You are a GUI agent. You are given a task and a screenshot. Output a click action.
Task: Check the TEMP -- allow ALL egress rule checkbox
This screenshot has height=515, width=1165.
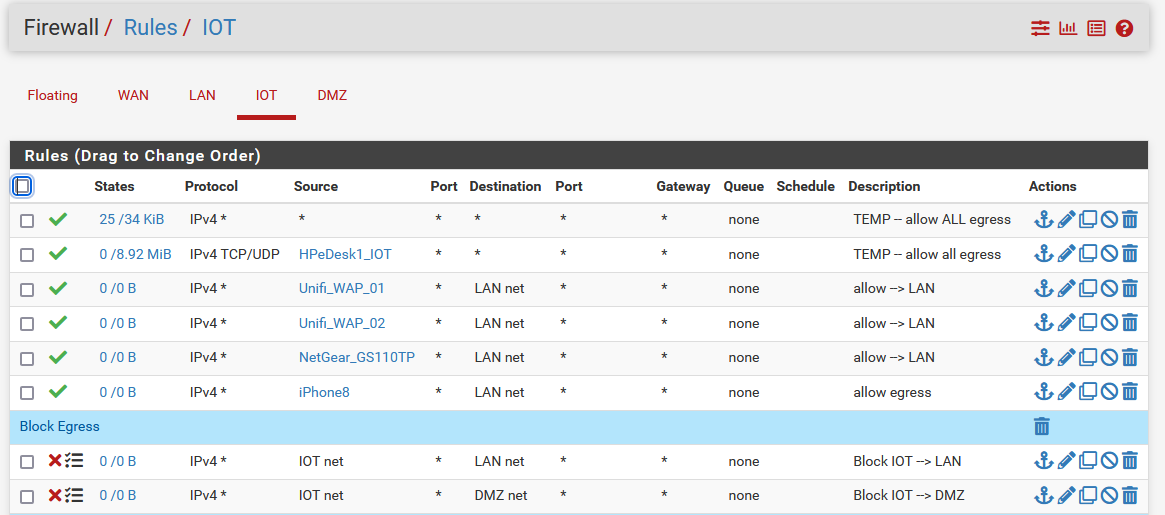(27, 221)
